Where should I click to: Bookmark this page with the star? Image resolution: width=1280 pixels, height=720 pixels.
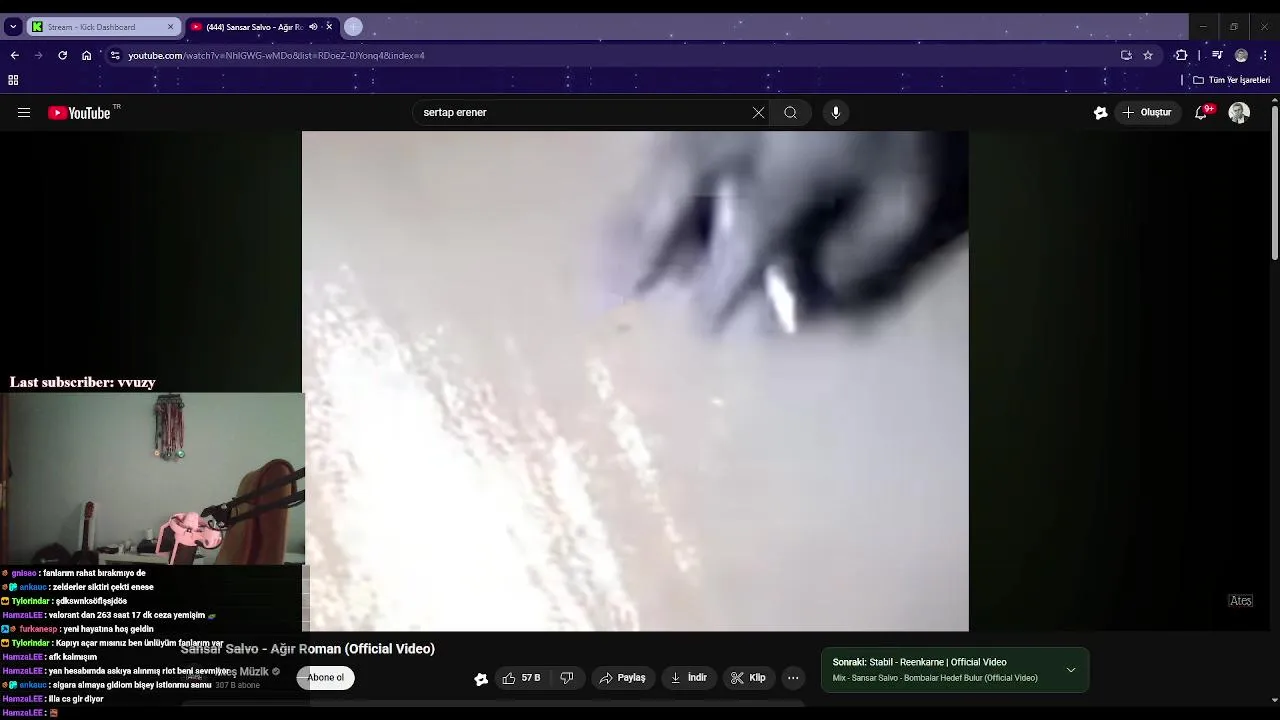point(1148,55)
